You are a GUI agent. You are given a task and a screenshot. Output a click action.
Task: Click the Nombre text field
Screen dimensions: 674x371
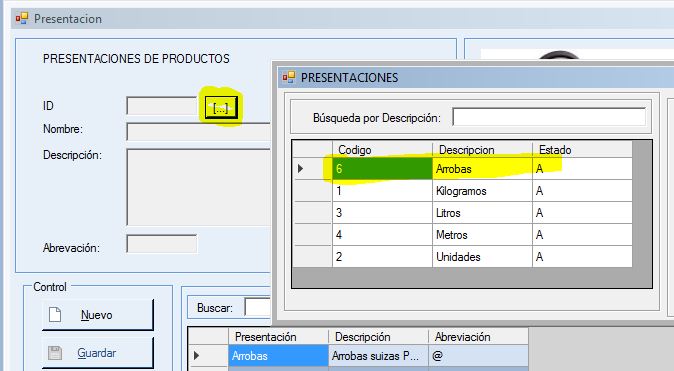point(199,132)
